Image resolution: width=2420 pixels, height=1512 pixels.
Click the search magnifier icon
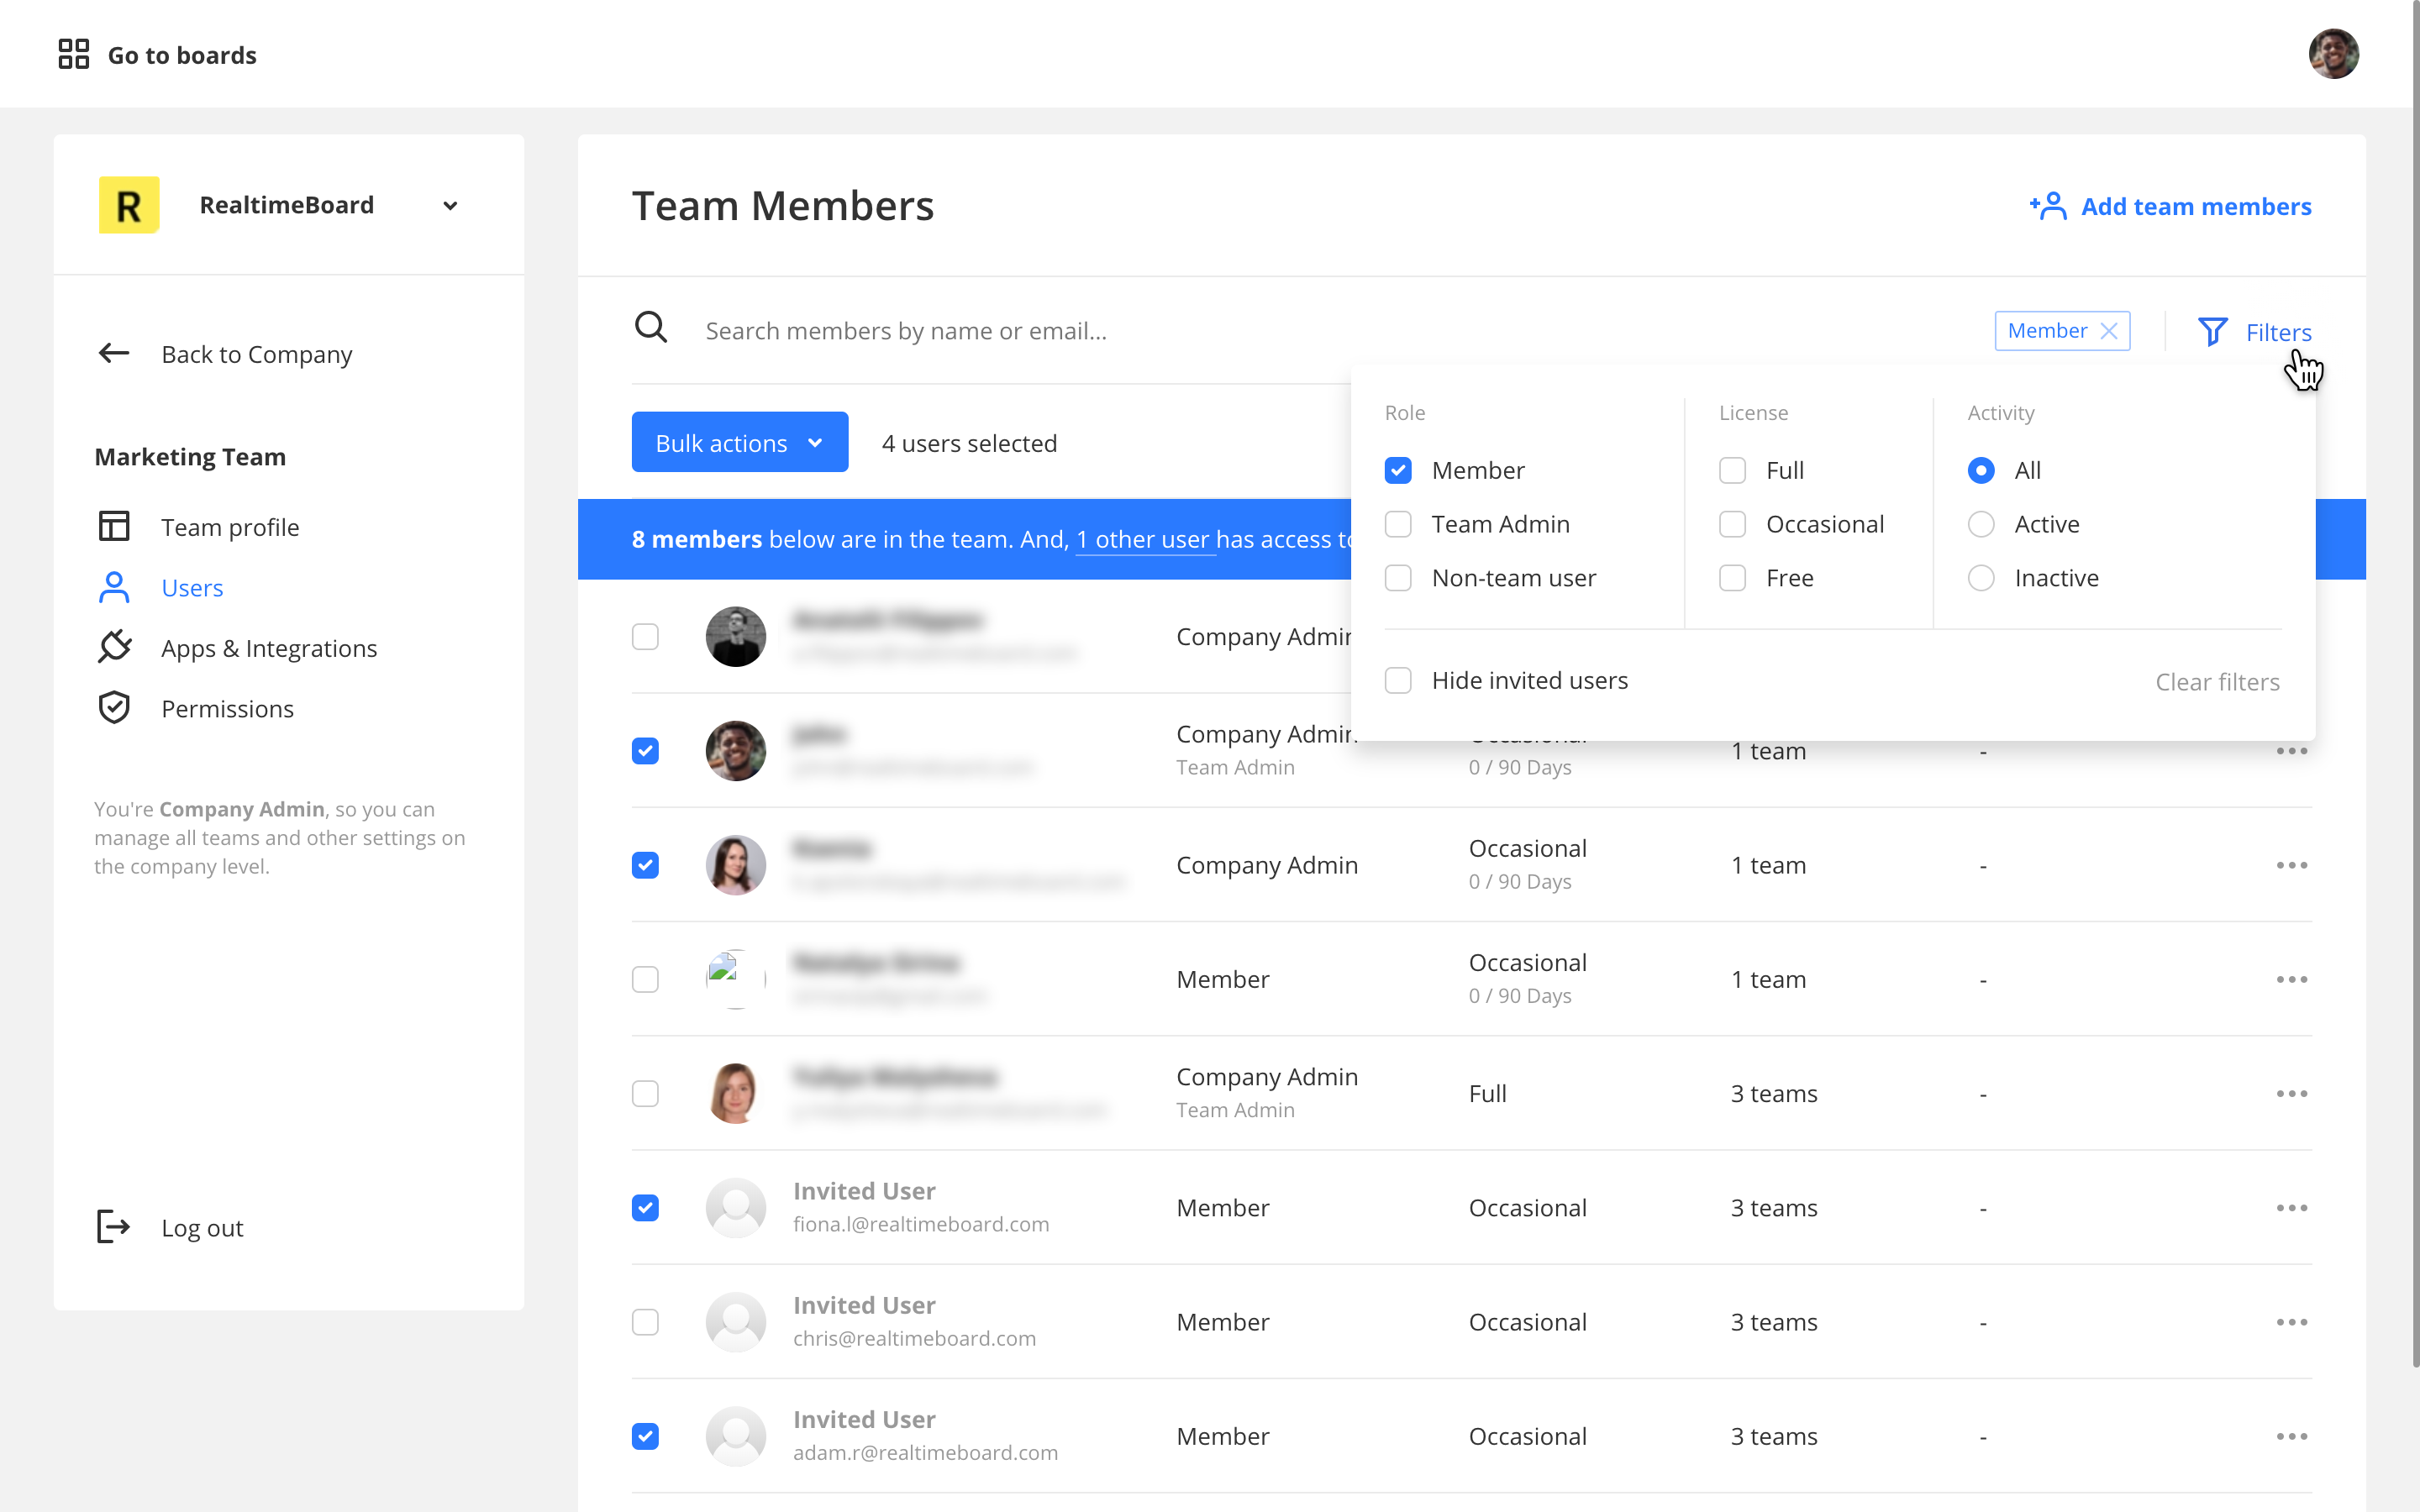point(651,328)
